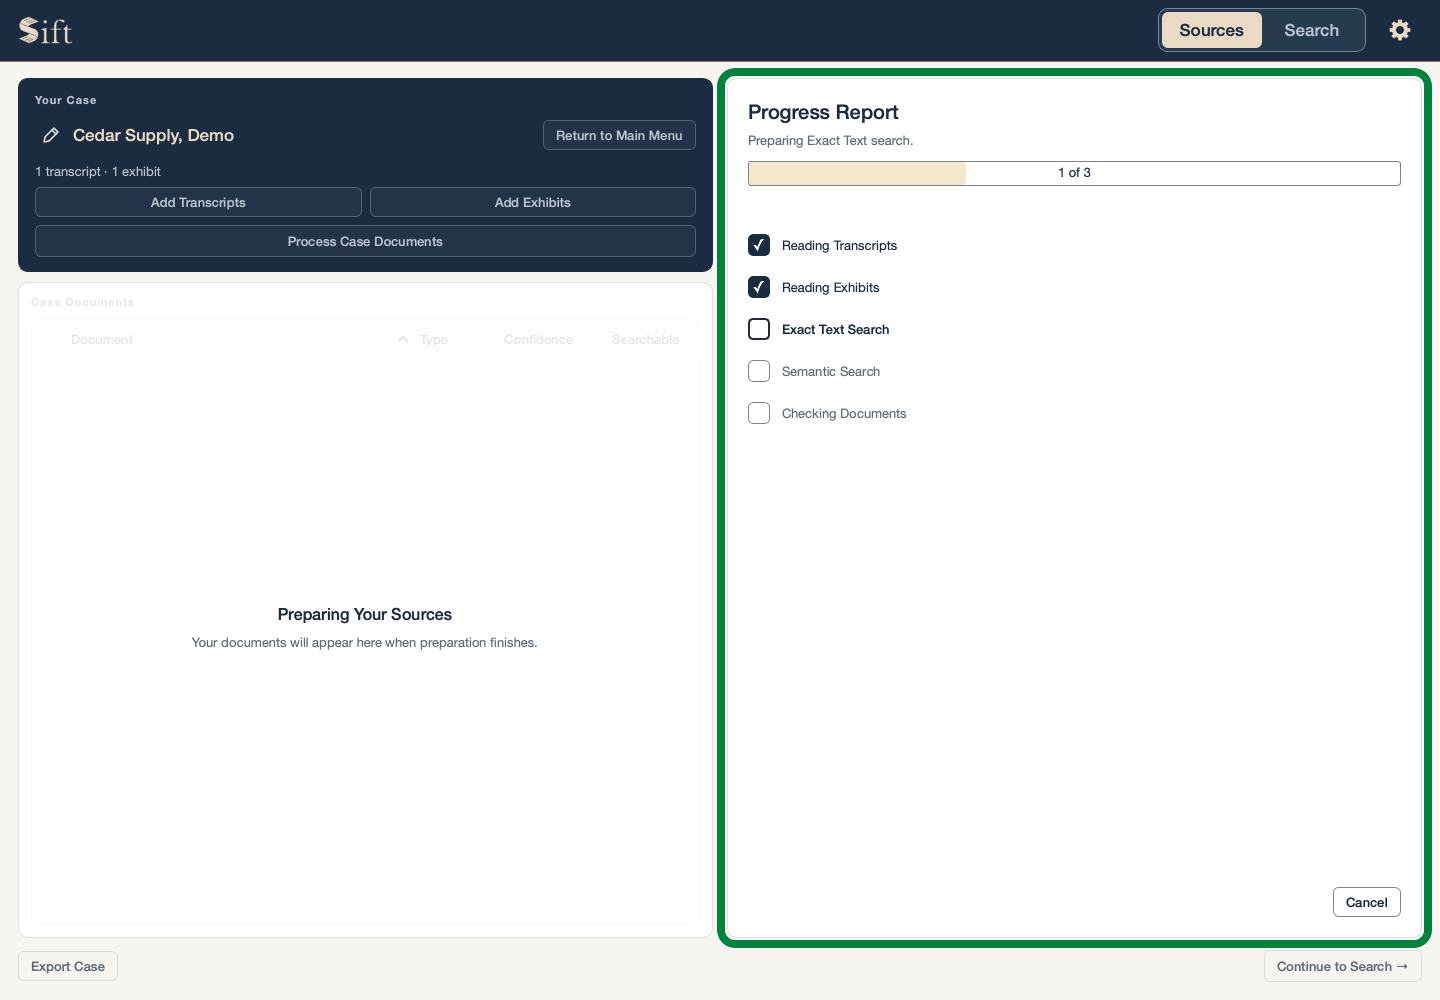Open the settings gear icon

coord(1400,30)
